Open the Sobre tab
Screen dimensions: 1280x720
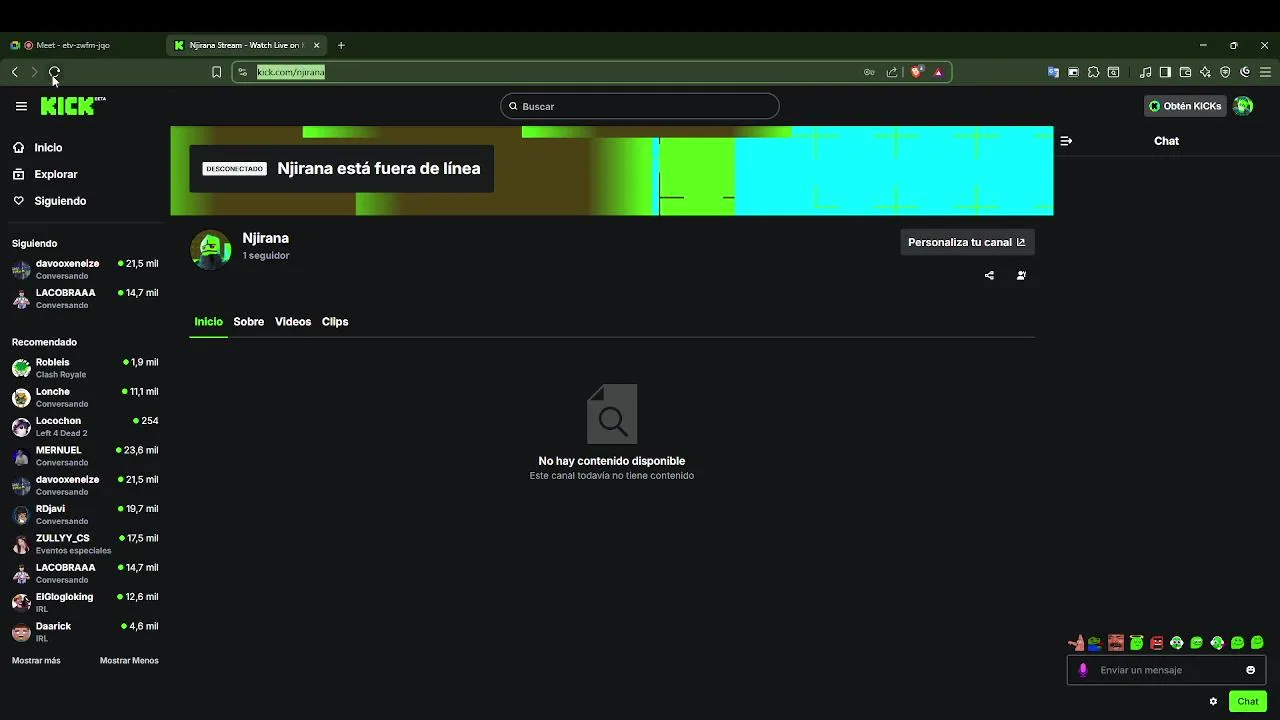[x=249, y=322]
